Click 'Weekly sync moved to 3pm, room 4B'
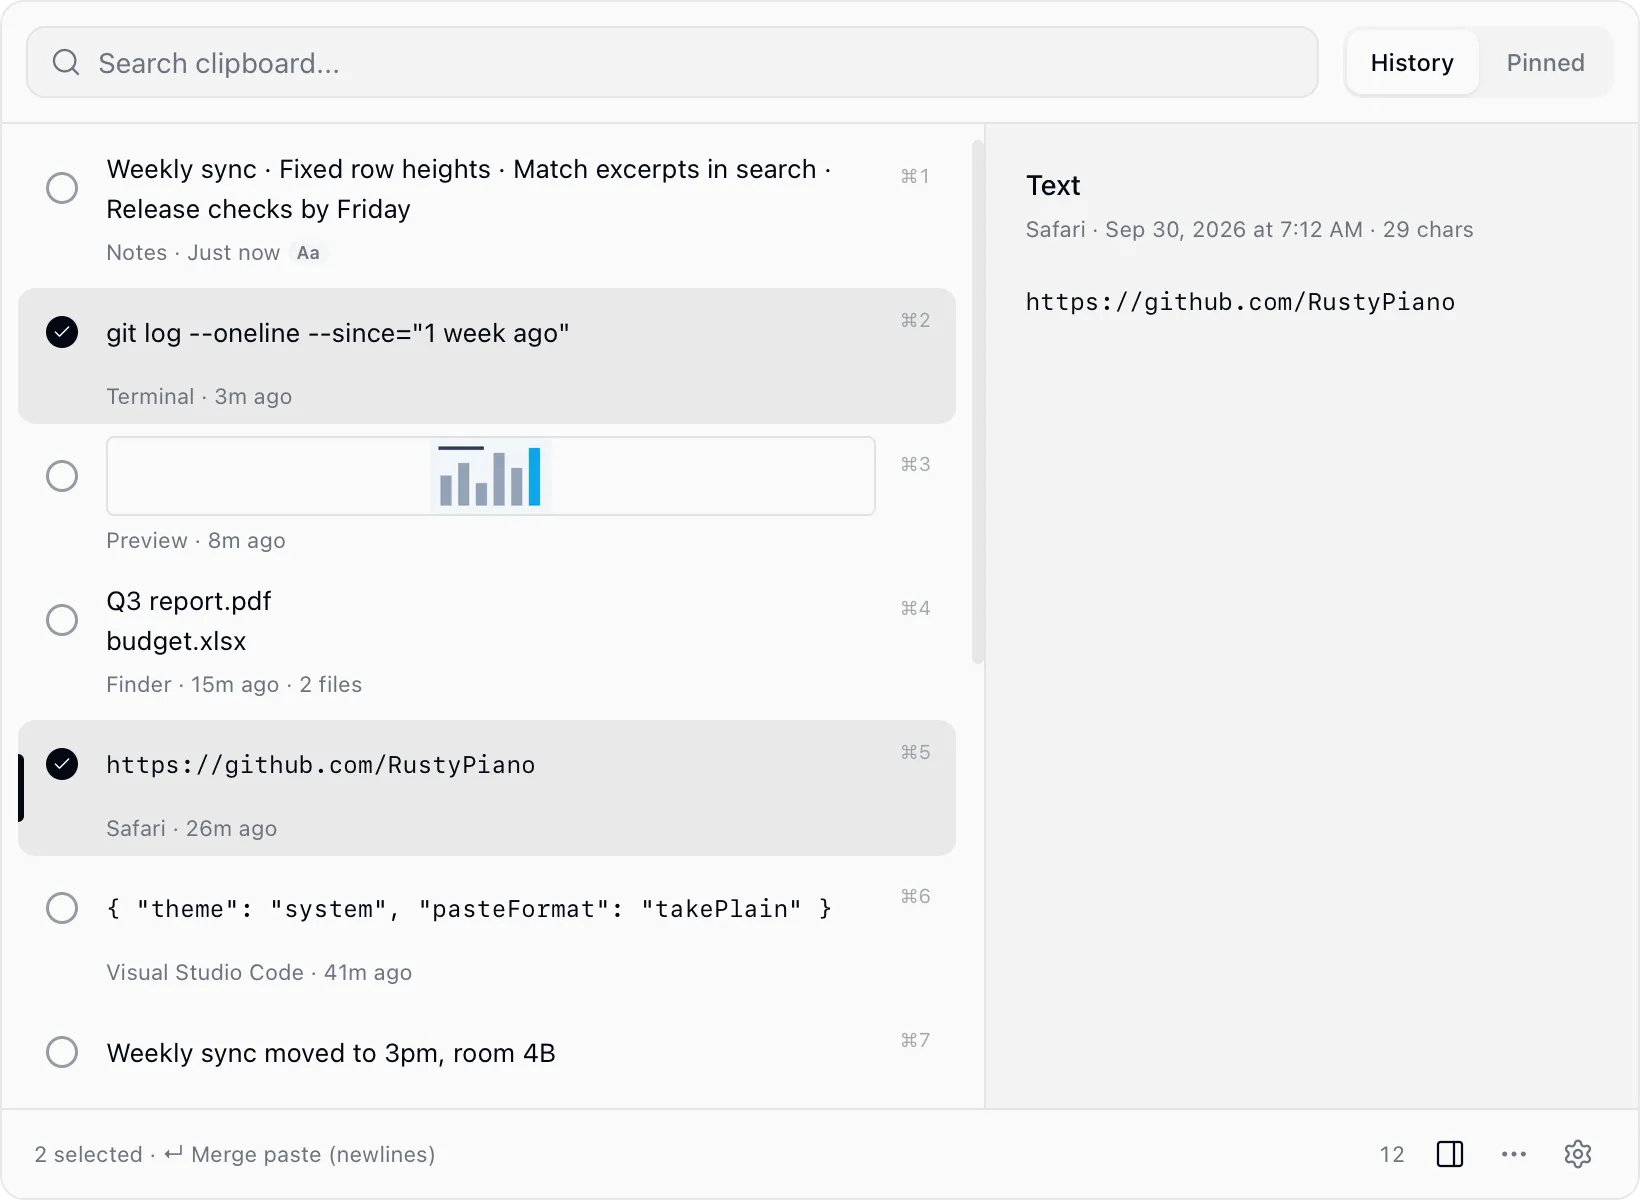Screen dimensions: 1640x1200 331,1053
